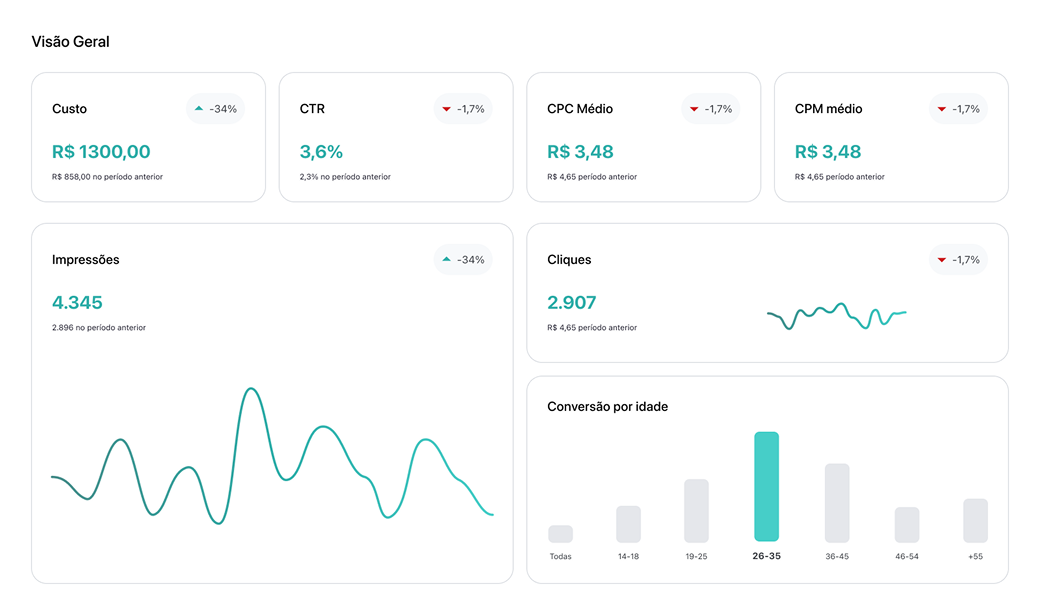Image resolution: width=1040 pixels, height=615 pixels.
Task: Click the green up arrow in Custo card
Action: tap(199, 108)
